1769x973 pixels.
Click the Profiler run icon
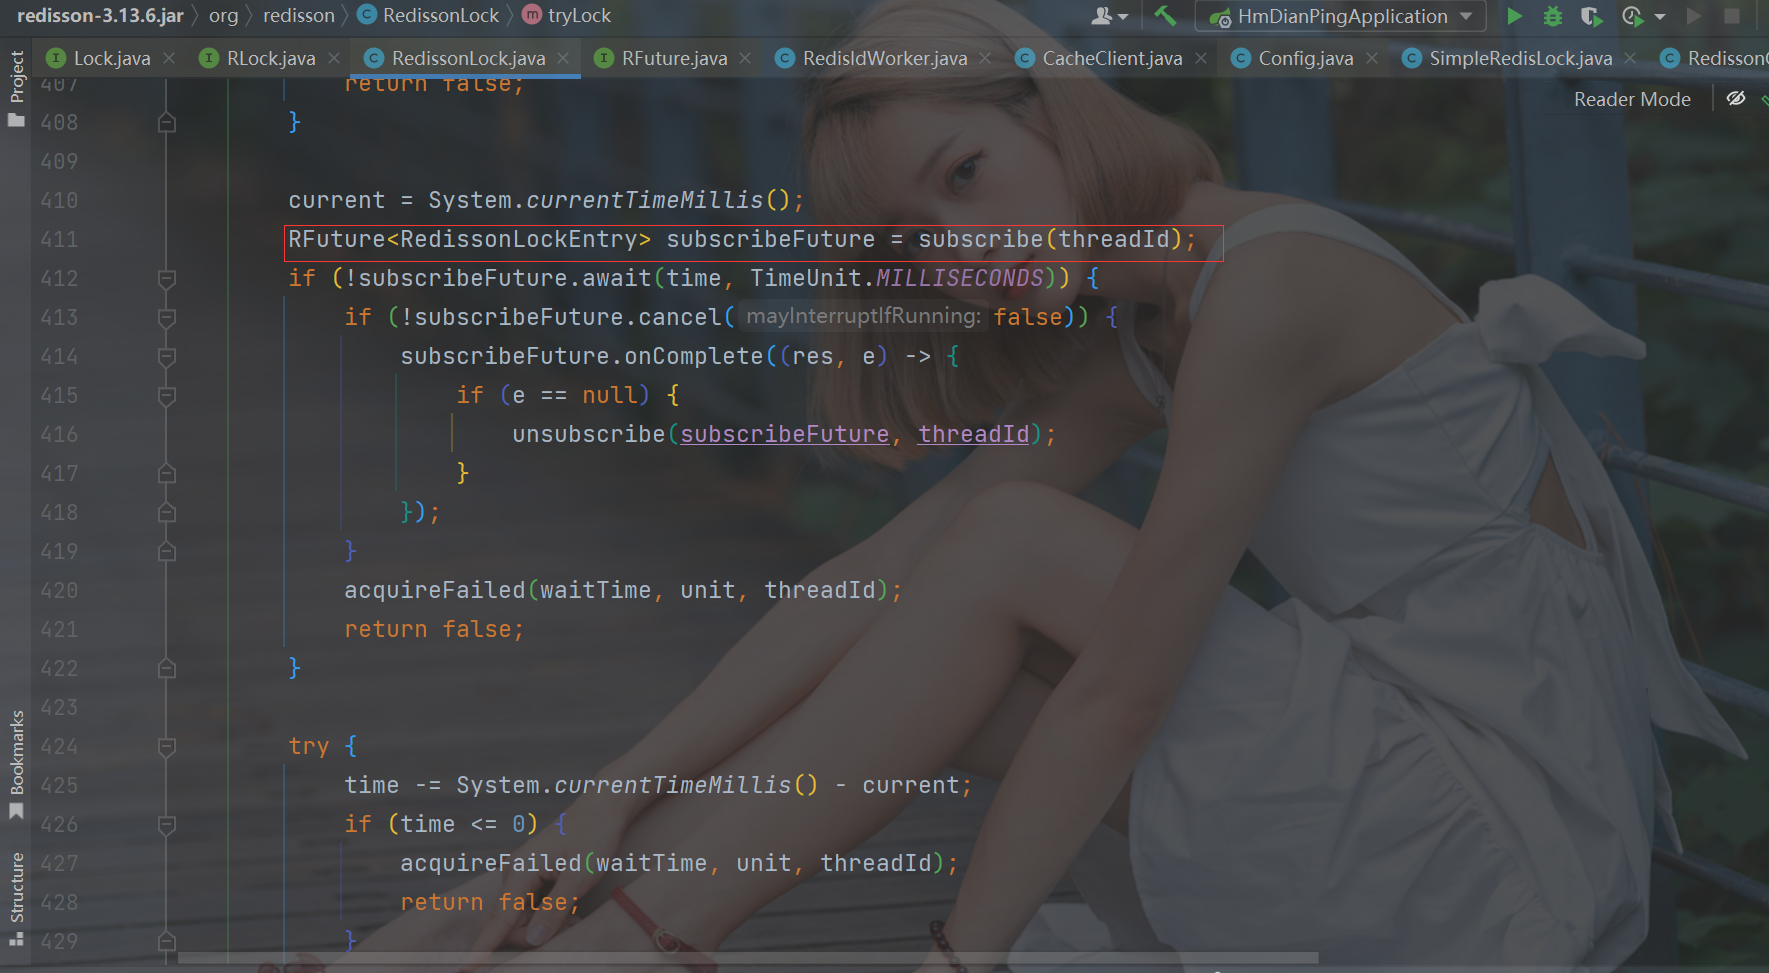(x=1632, y=16)
